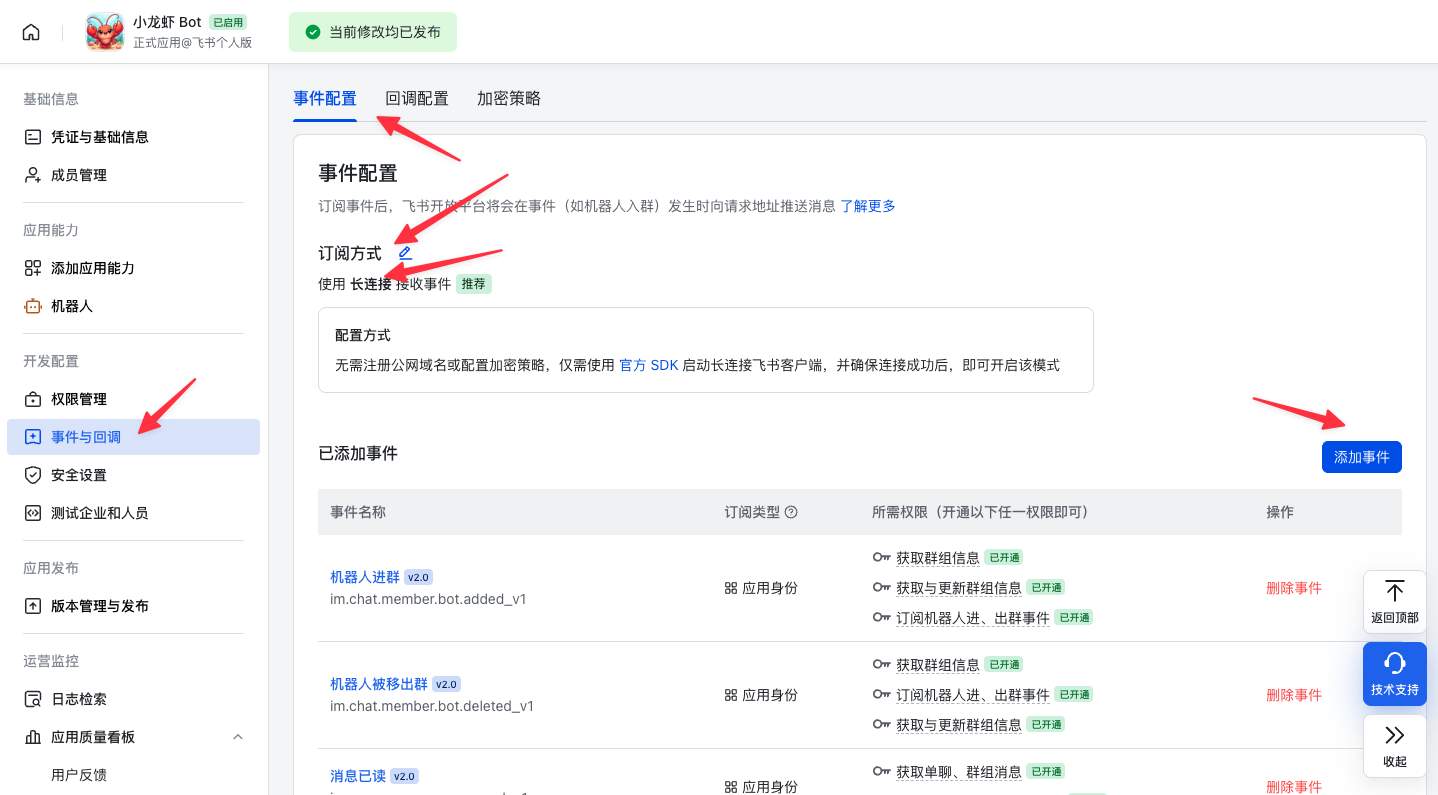
Task: Click 机器人 robot icon
Action: [33, 306]
